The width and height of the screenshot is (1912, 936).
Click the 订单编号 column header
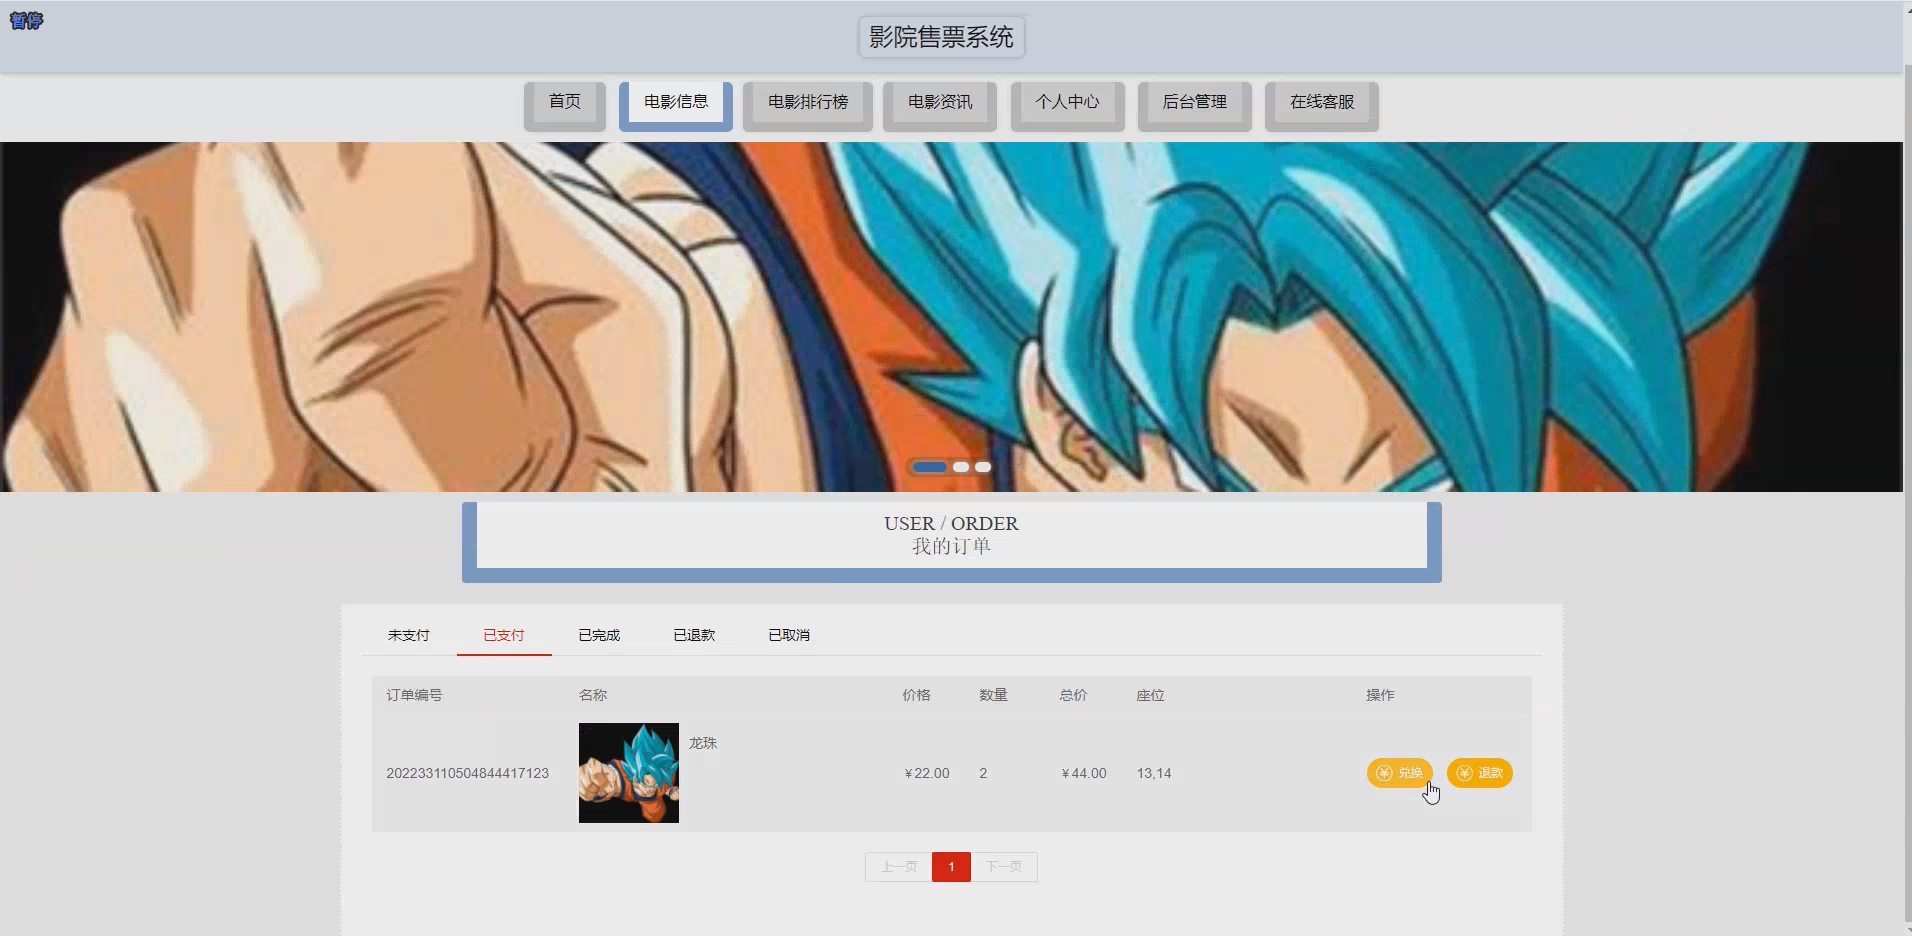tap(414, 695)
